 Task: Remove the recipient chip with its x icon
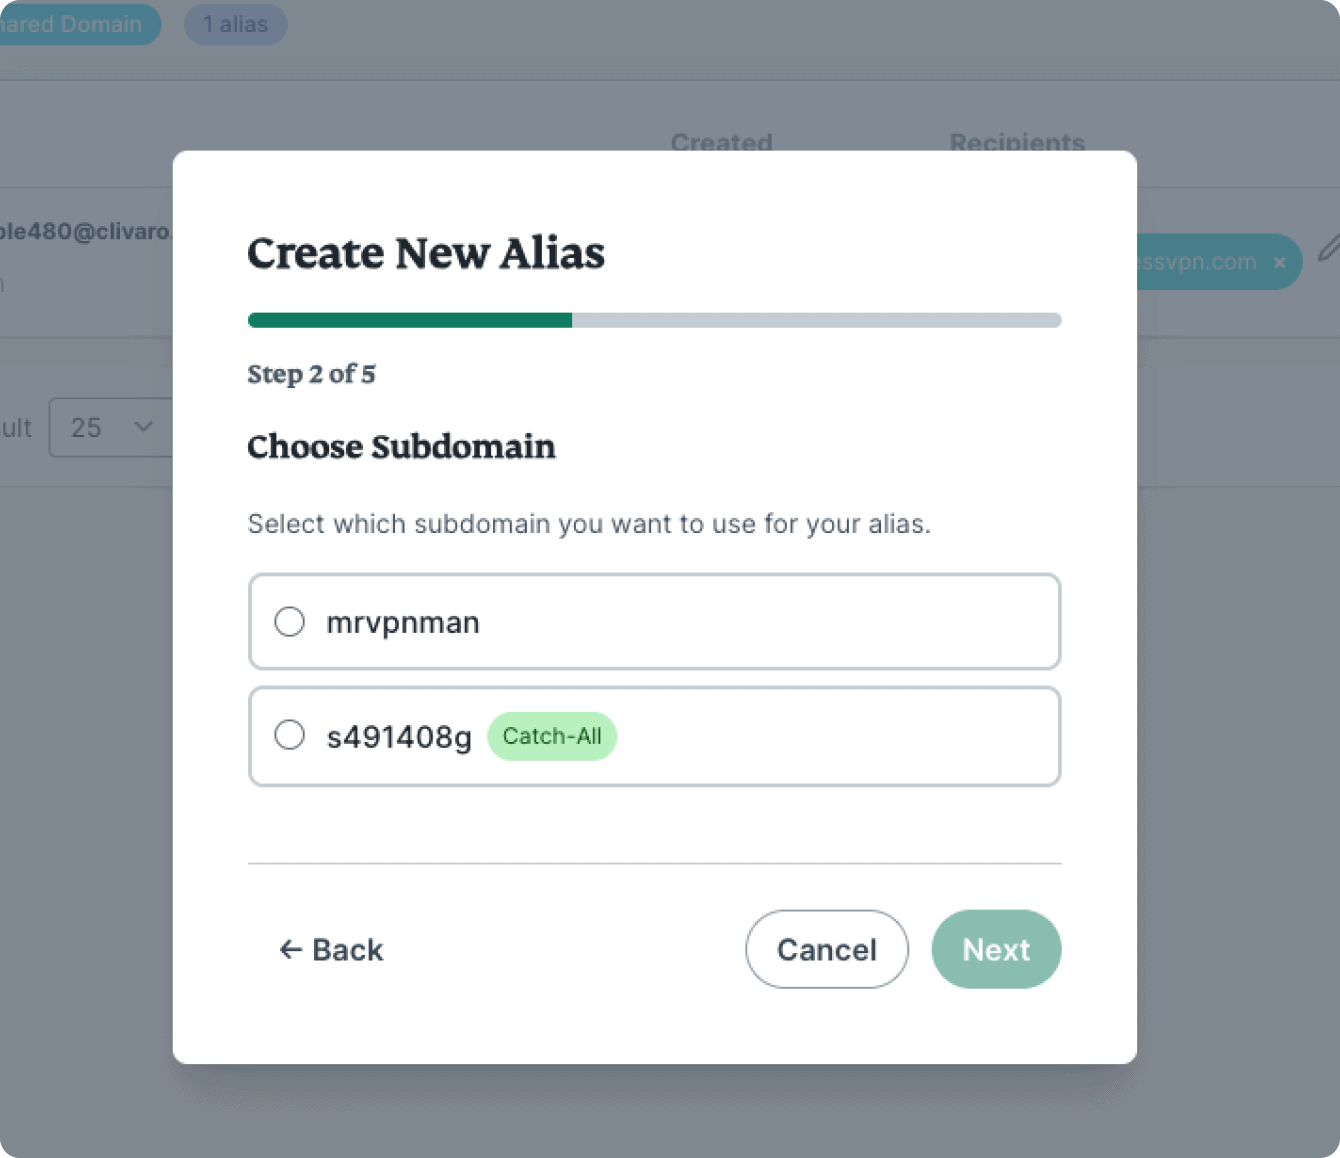click(x=1280, y=263)
